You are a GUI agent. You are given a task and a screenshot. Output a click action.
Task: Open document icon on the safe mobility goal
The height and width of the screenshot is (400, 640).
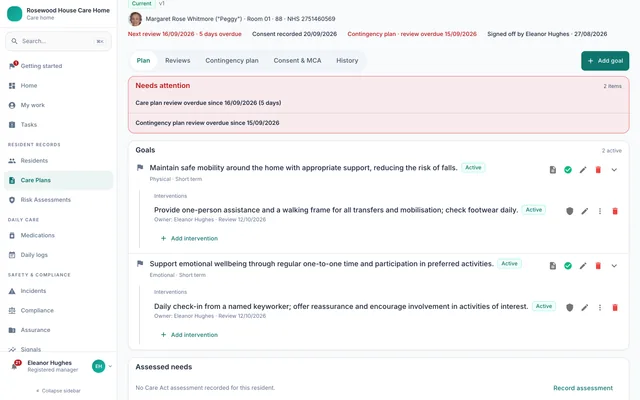tap(553, 170)
